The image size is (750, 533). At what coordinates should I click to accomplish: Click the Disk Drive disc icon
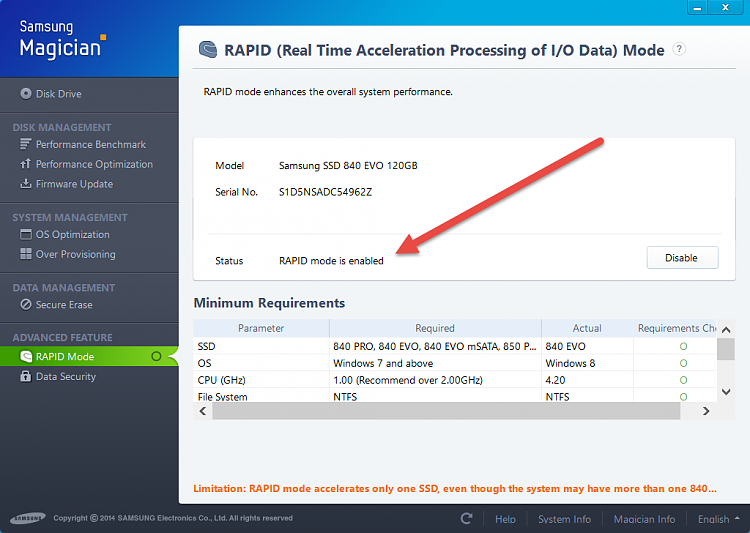(26, 93)
